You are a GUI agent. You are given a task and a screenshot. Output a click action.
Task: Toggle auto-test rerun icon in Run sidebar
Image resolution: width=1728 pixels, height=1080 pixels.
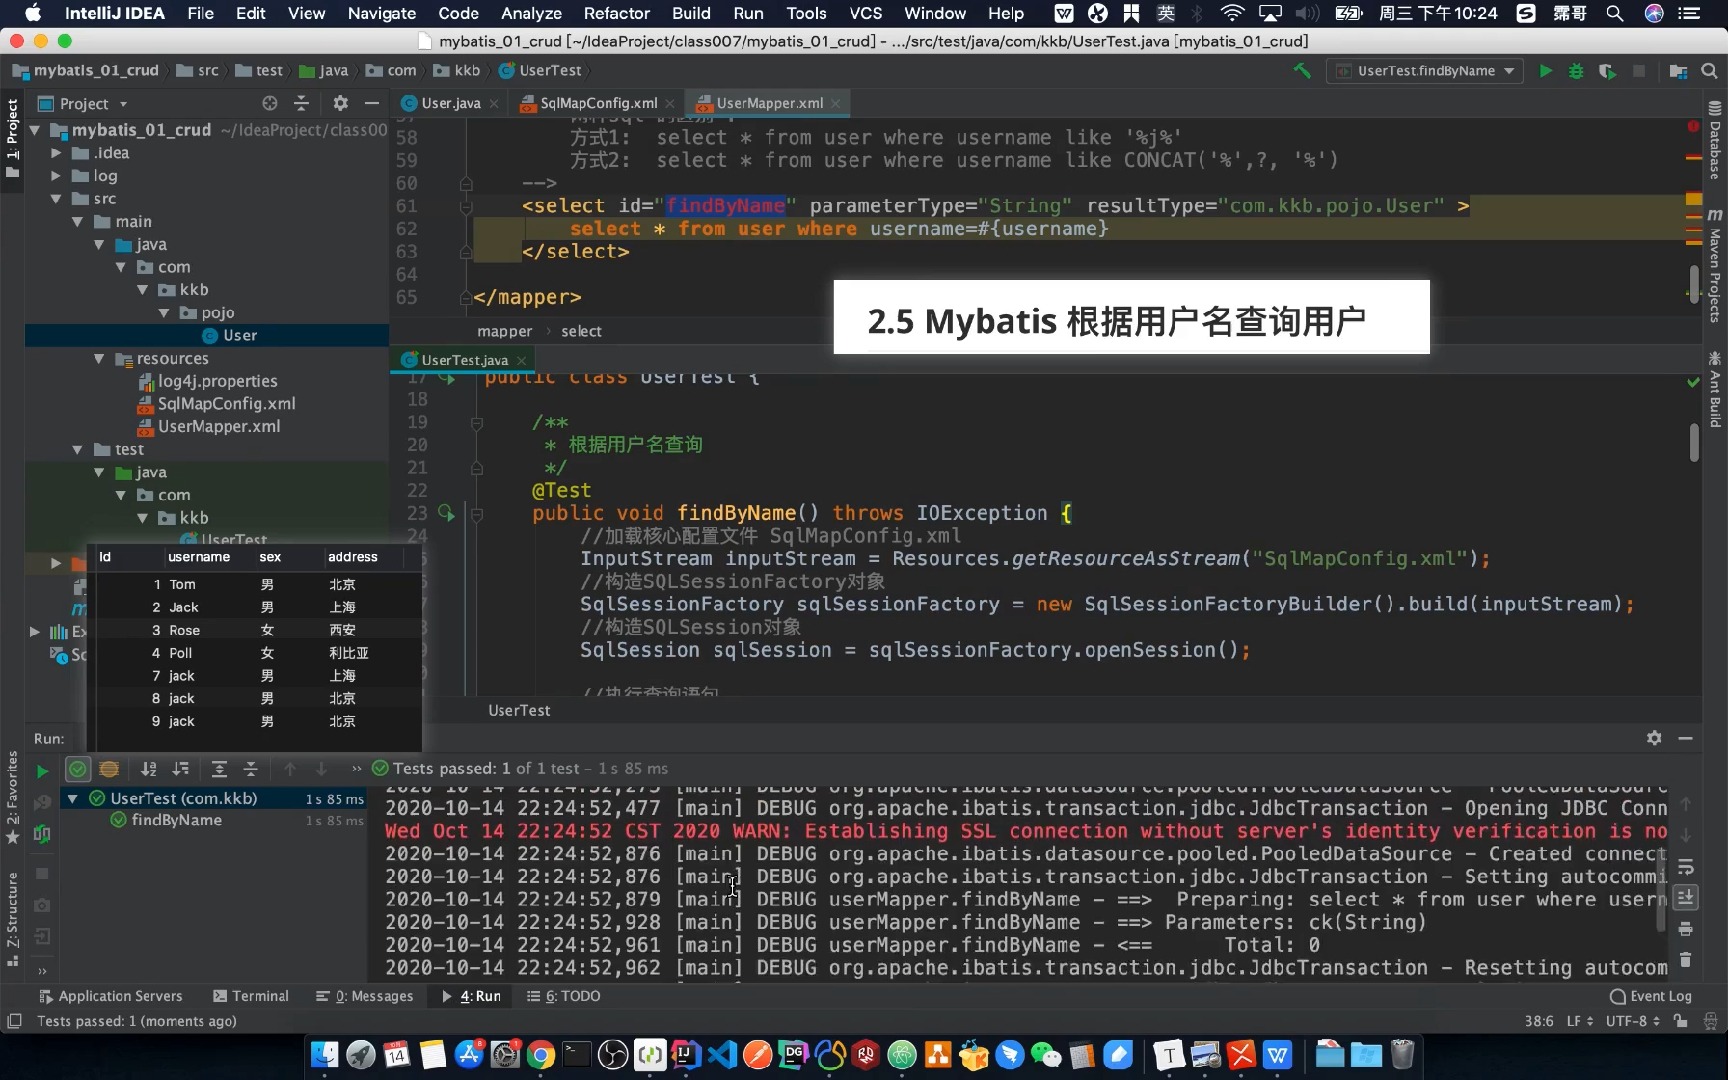pyautogui.click(x=42, y=833)
